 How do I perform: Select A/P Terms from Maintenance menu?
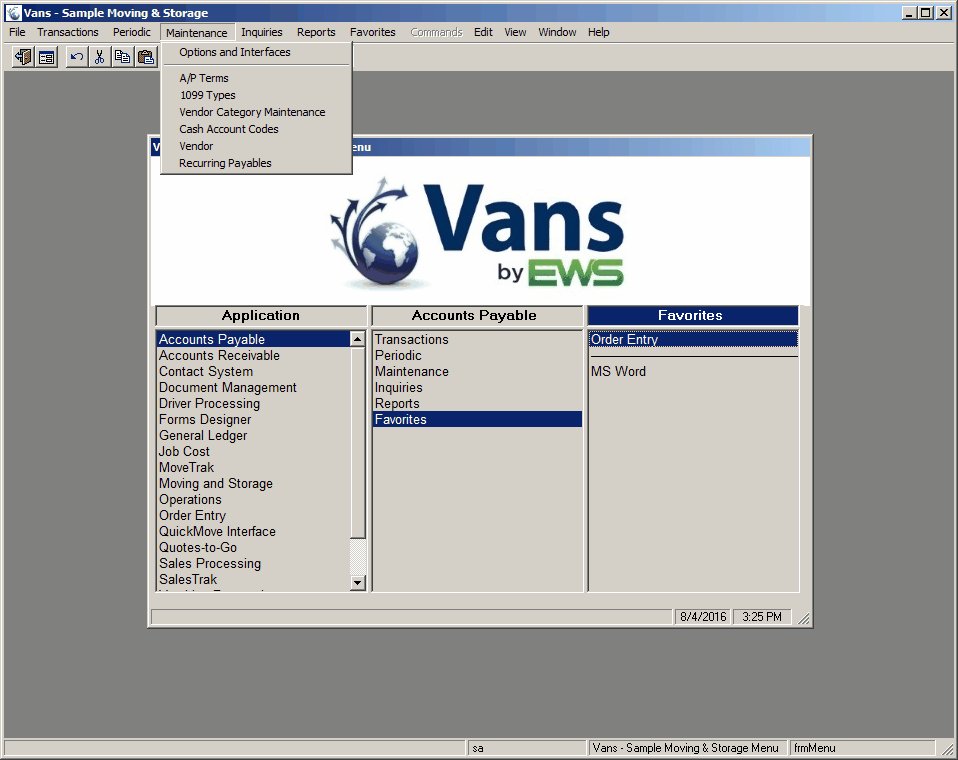point(257,78)
